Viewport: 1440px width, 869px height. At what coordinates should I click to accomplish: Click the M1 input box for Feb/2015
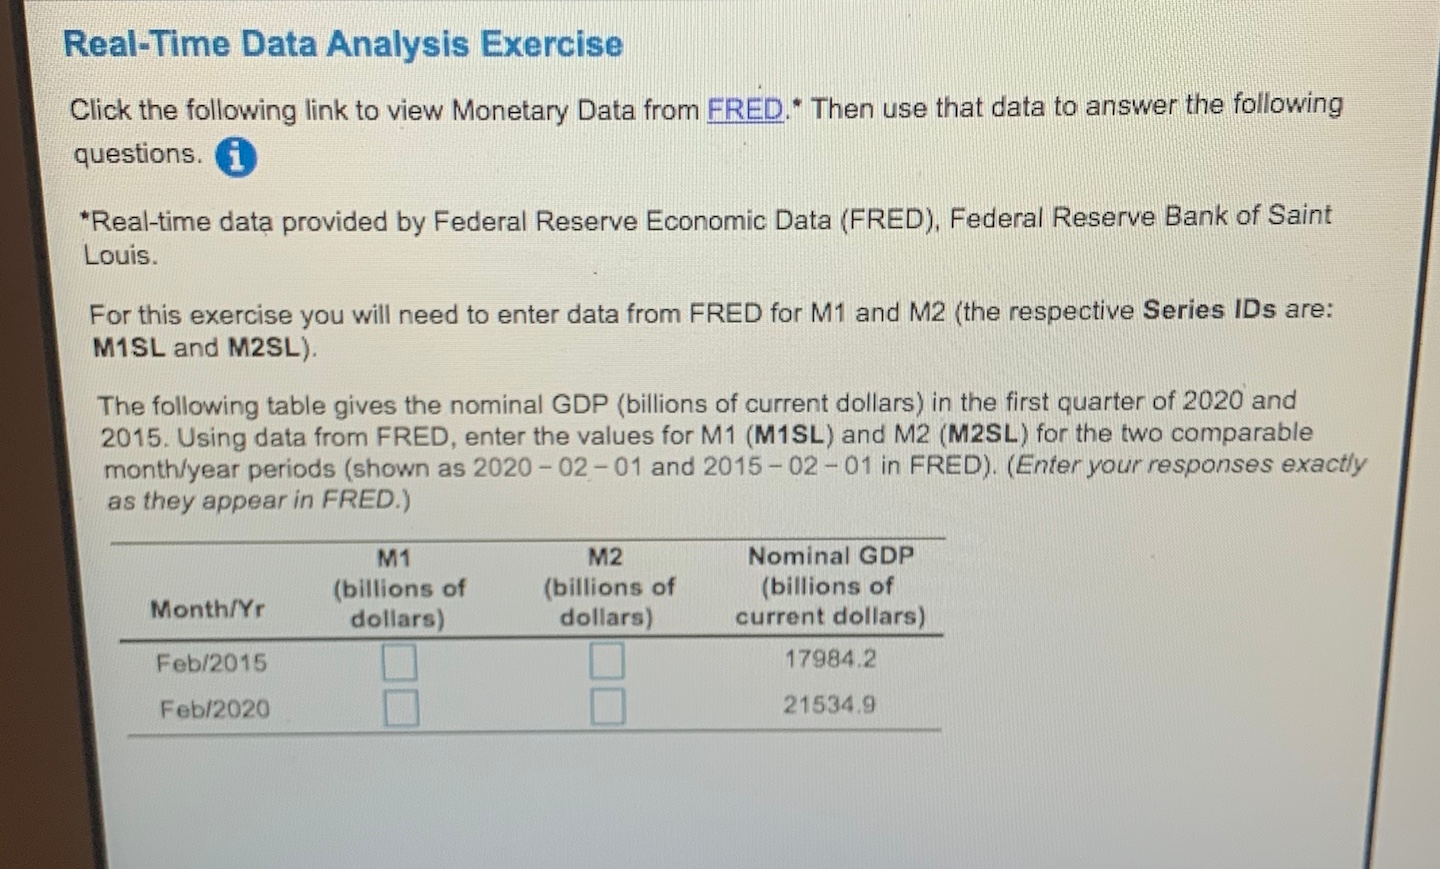pos(400,661)
